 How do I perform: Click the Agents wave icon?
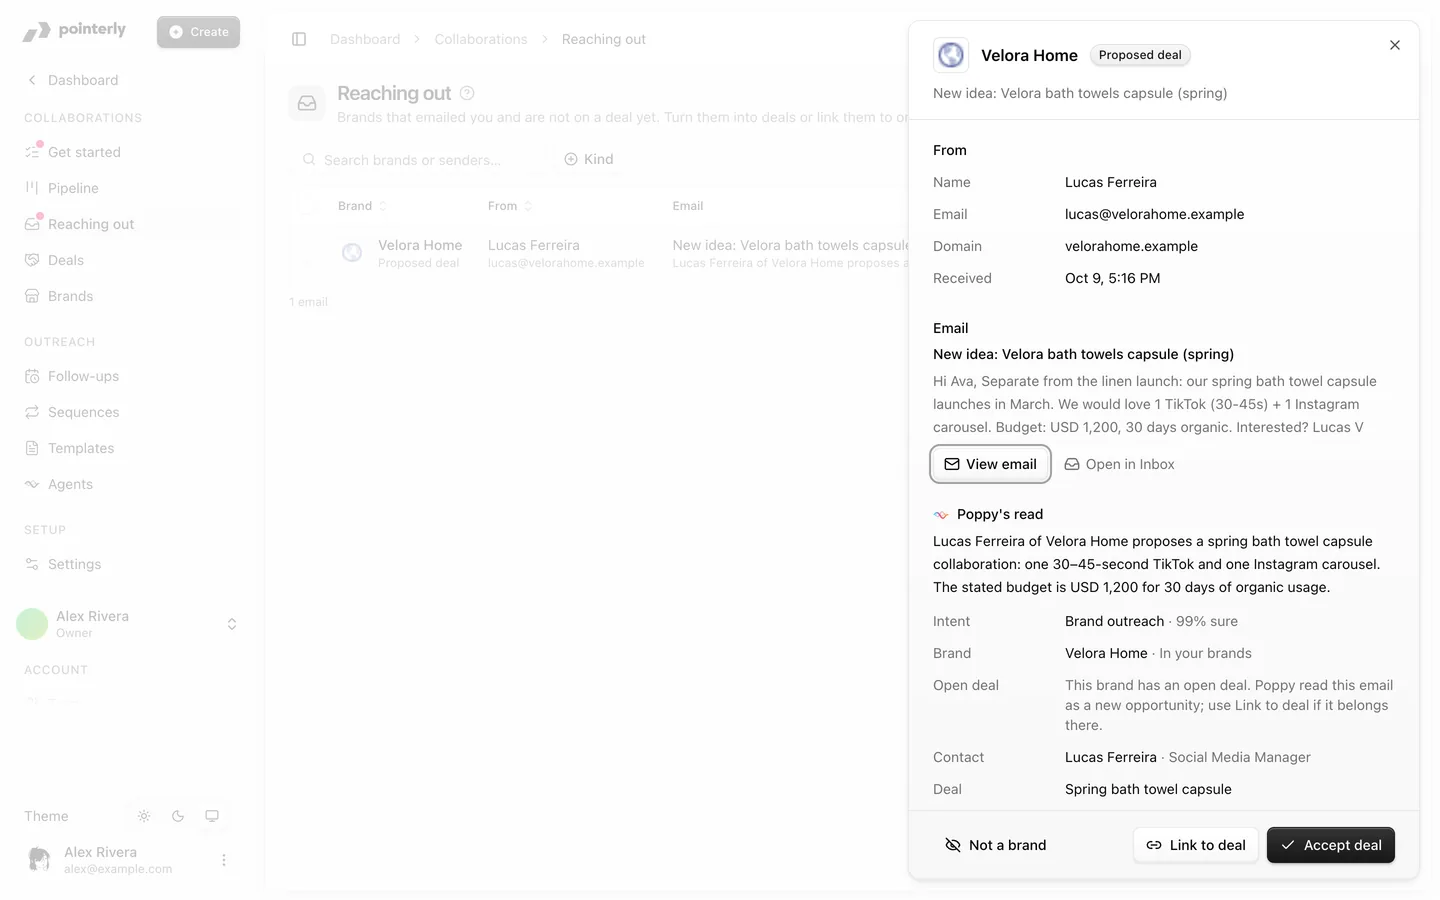pos(32,484)
